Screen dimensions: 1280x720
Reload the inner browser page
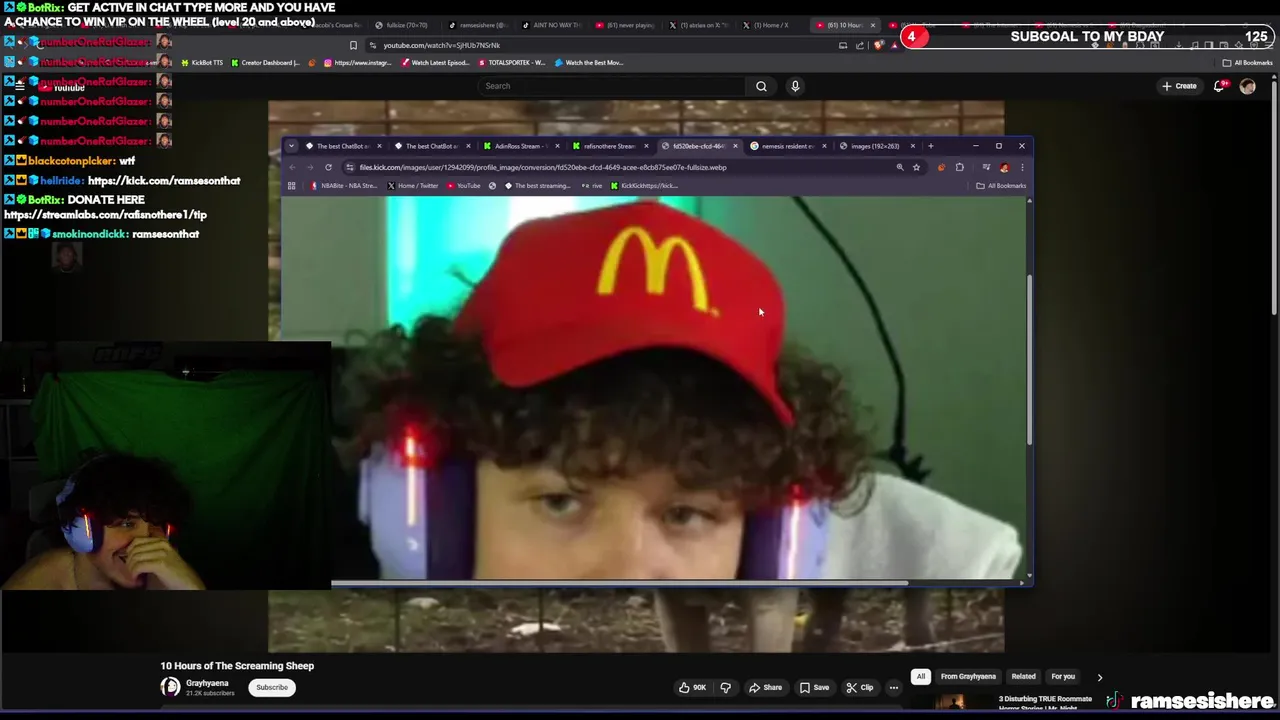pos(328,167)
